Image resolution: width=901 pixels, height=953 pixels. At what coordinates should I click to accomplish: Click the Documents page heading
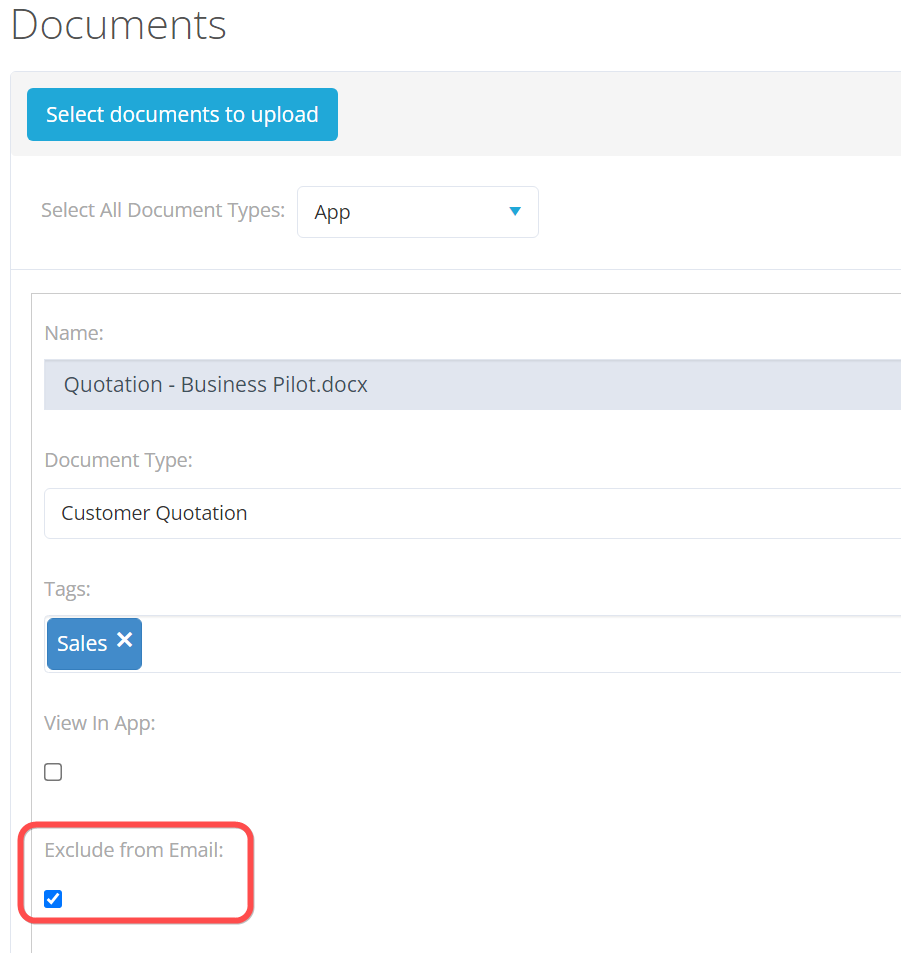click(x=119, y=25)
